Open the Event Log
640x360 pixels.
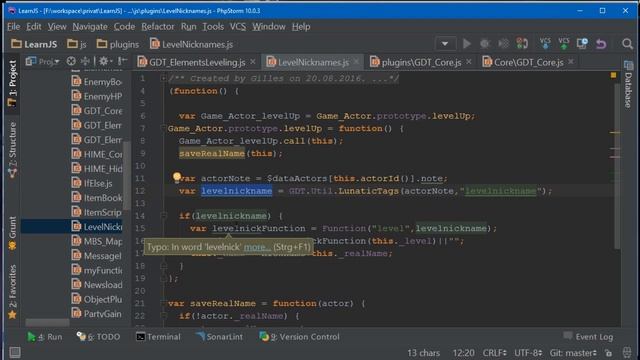click(588, 337)
